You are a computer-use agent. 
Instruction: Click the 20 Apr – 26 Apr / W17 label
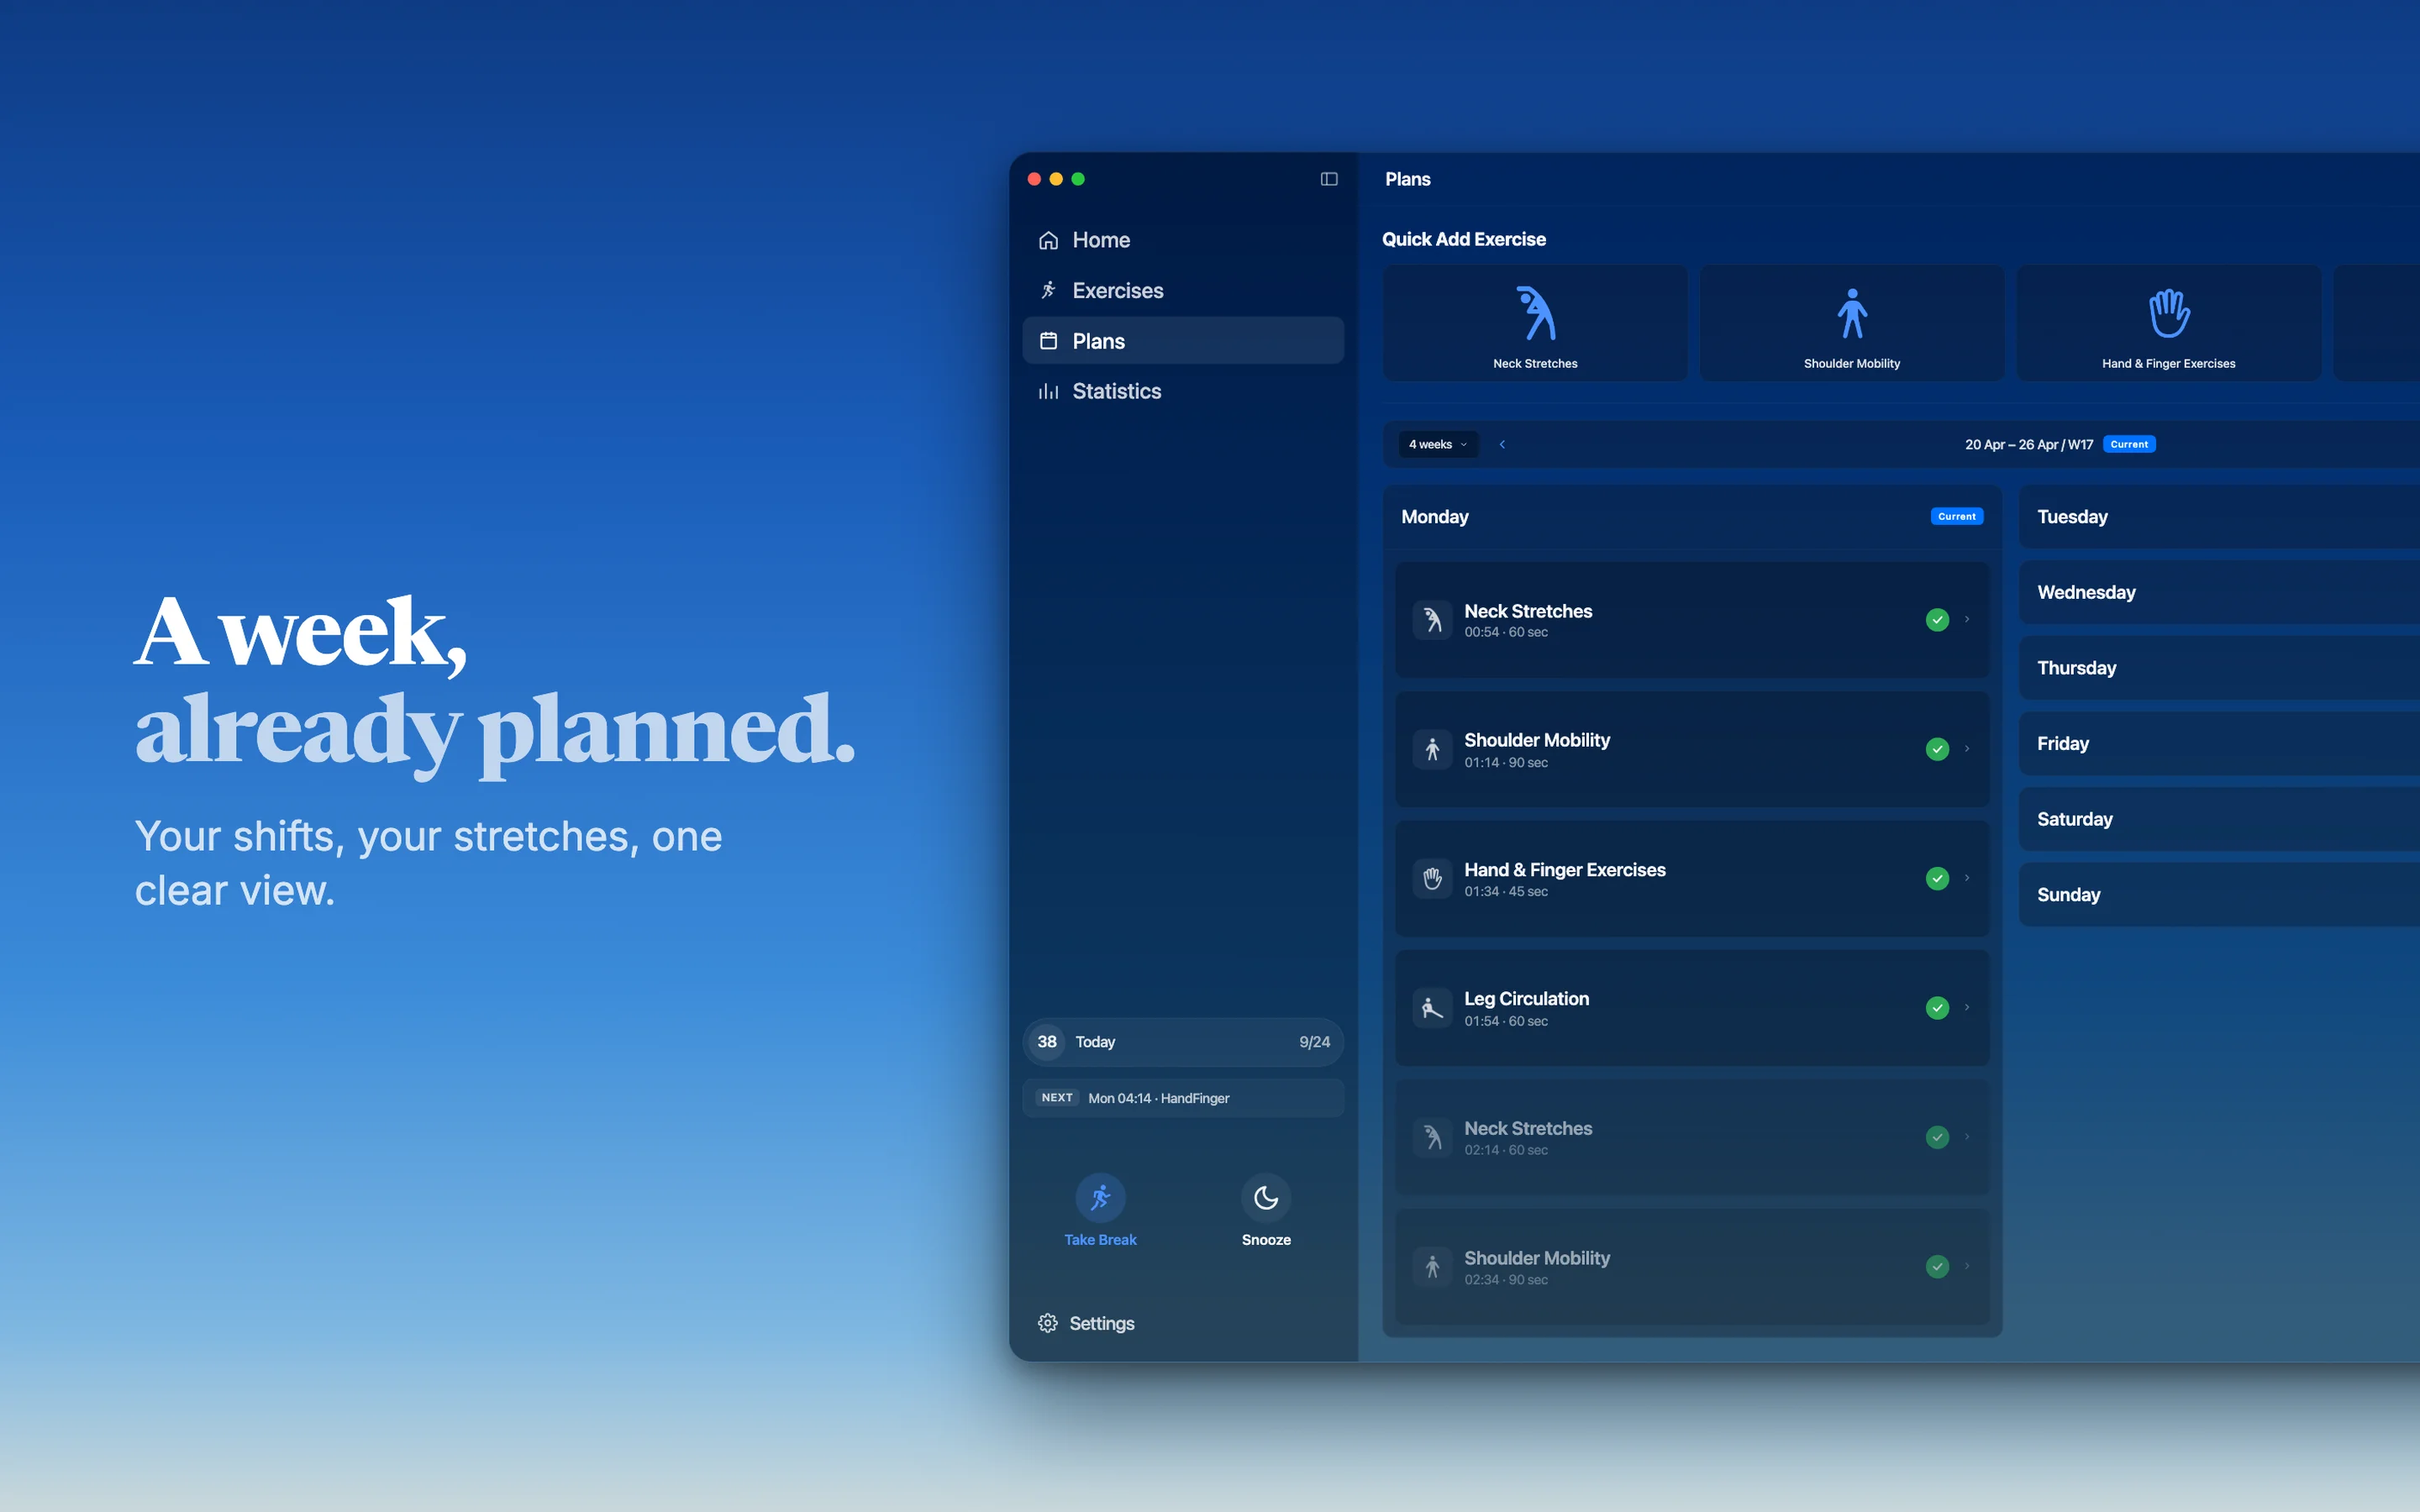click(2029, 444)
